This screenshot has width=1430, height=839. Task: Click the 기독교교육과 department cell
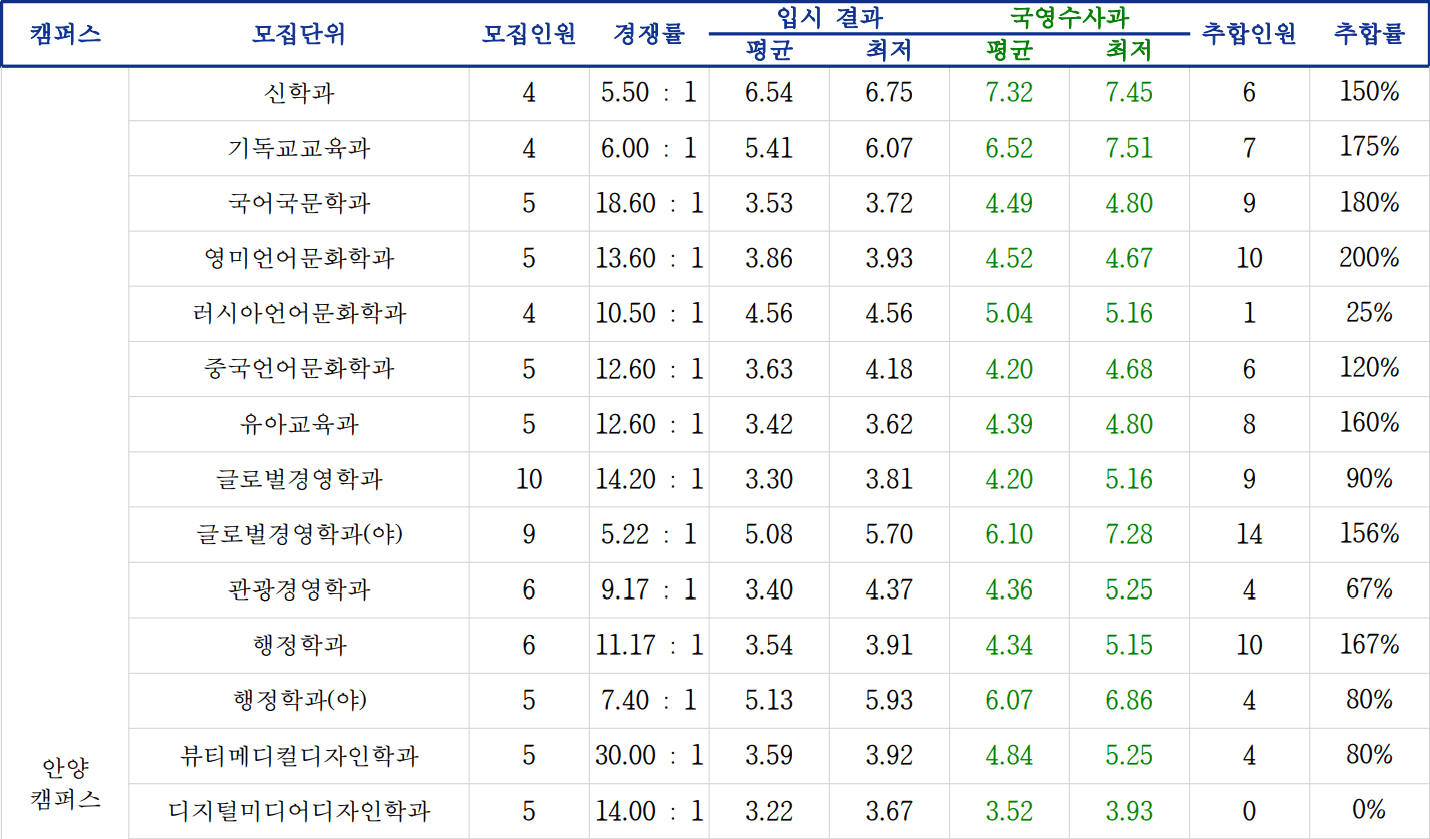tap(299, 148)
